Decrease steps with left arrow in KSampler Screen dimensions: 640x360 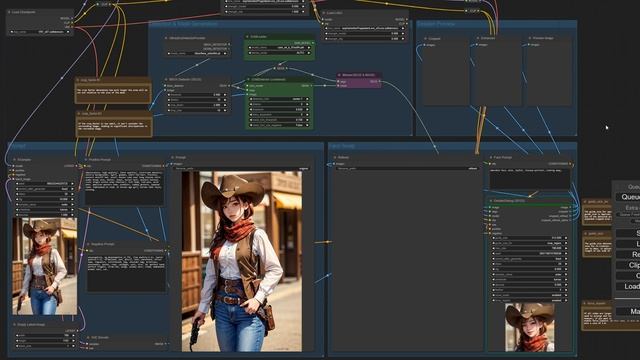[x=18, y=194]
